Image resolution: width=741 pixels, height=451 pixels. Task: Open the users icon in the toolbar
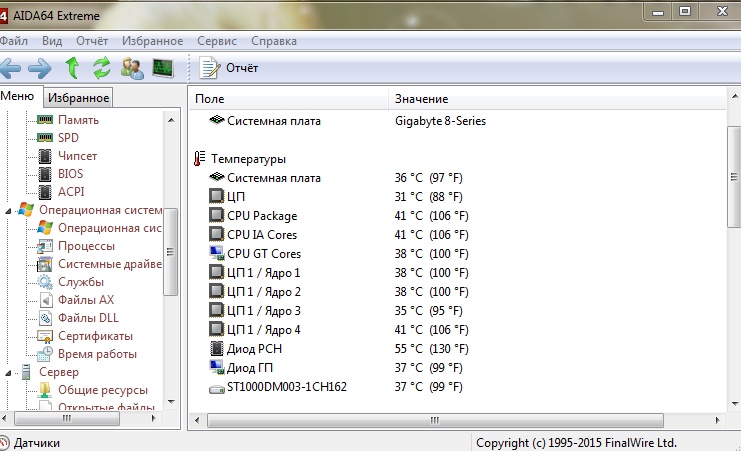tap(132, 69)
